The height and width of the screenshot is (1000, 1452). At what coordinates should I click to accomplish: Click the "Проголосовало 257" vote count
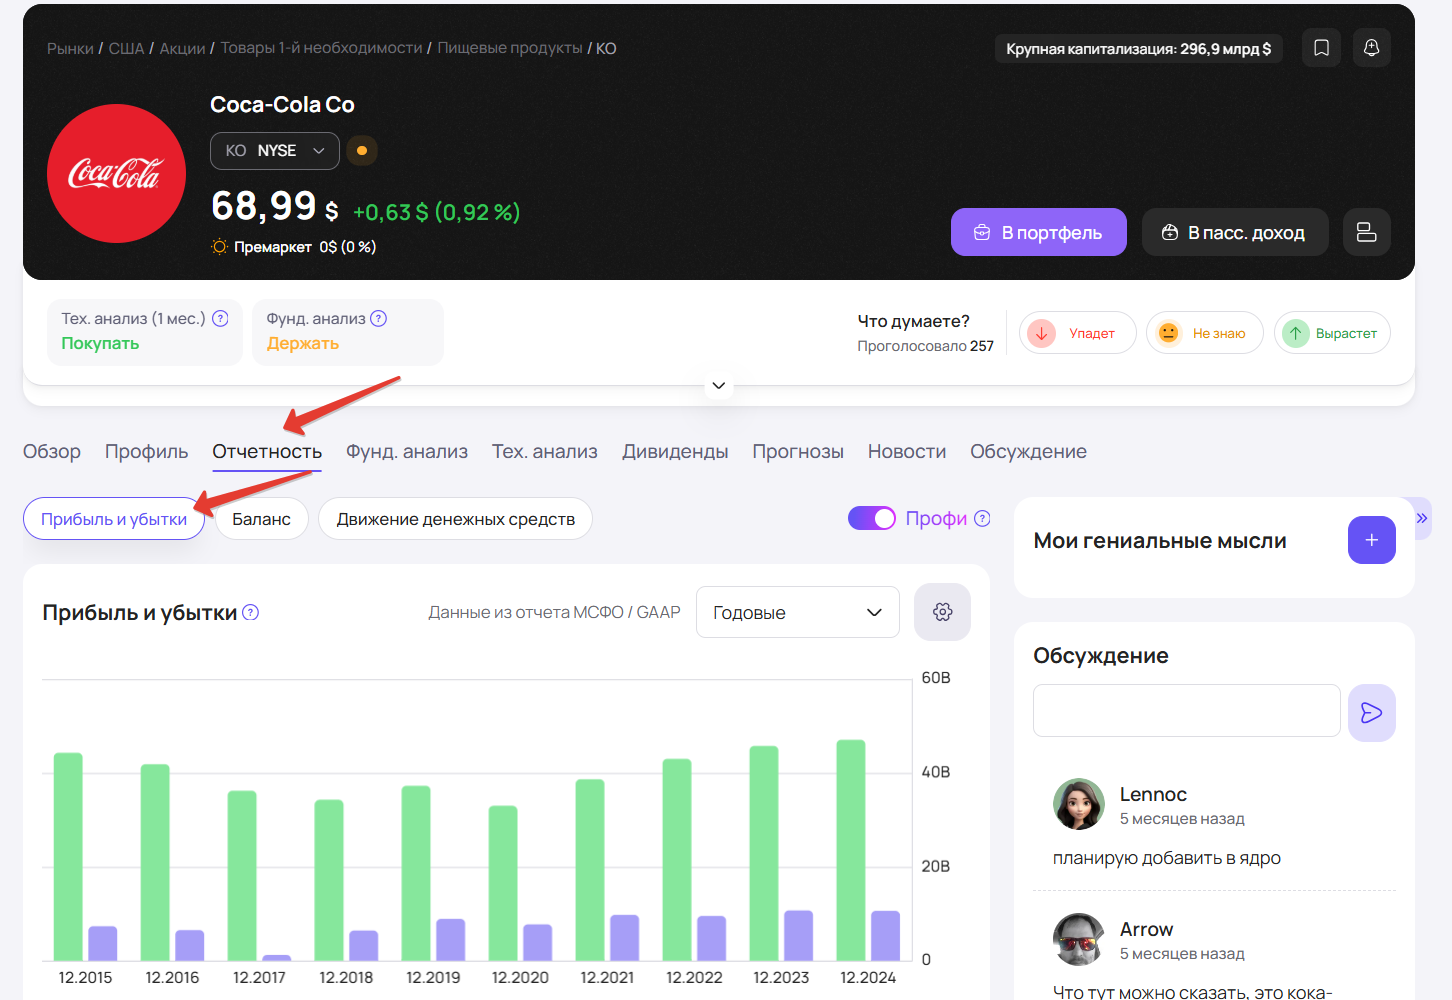925,346
